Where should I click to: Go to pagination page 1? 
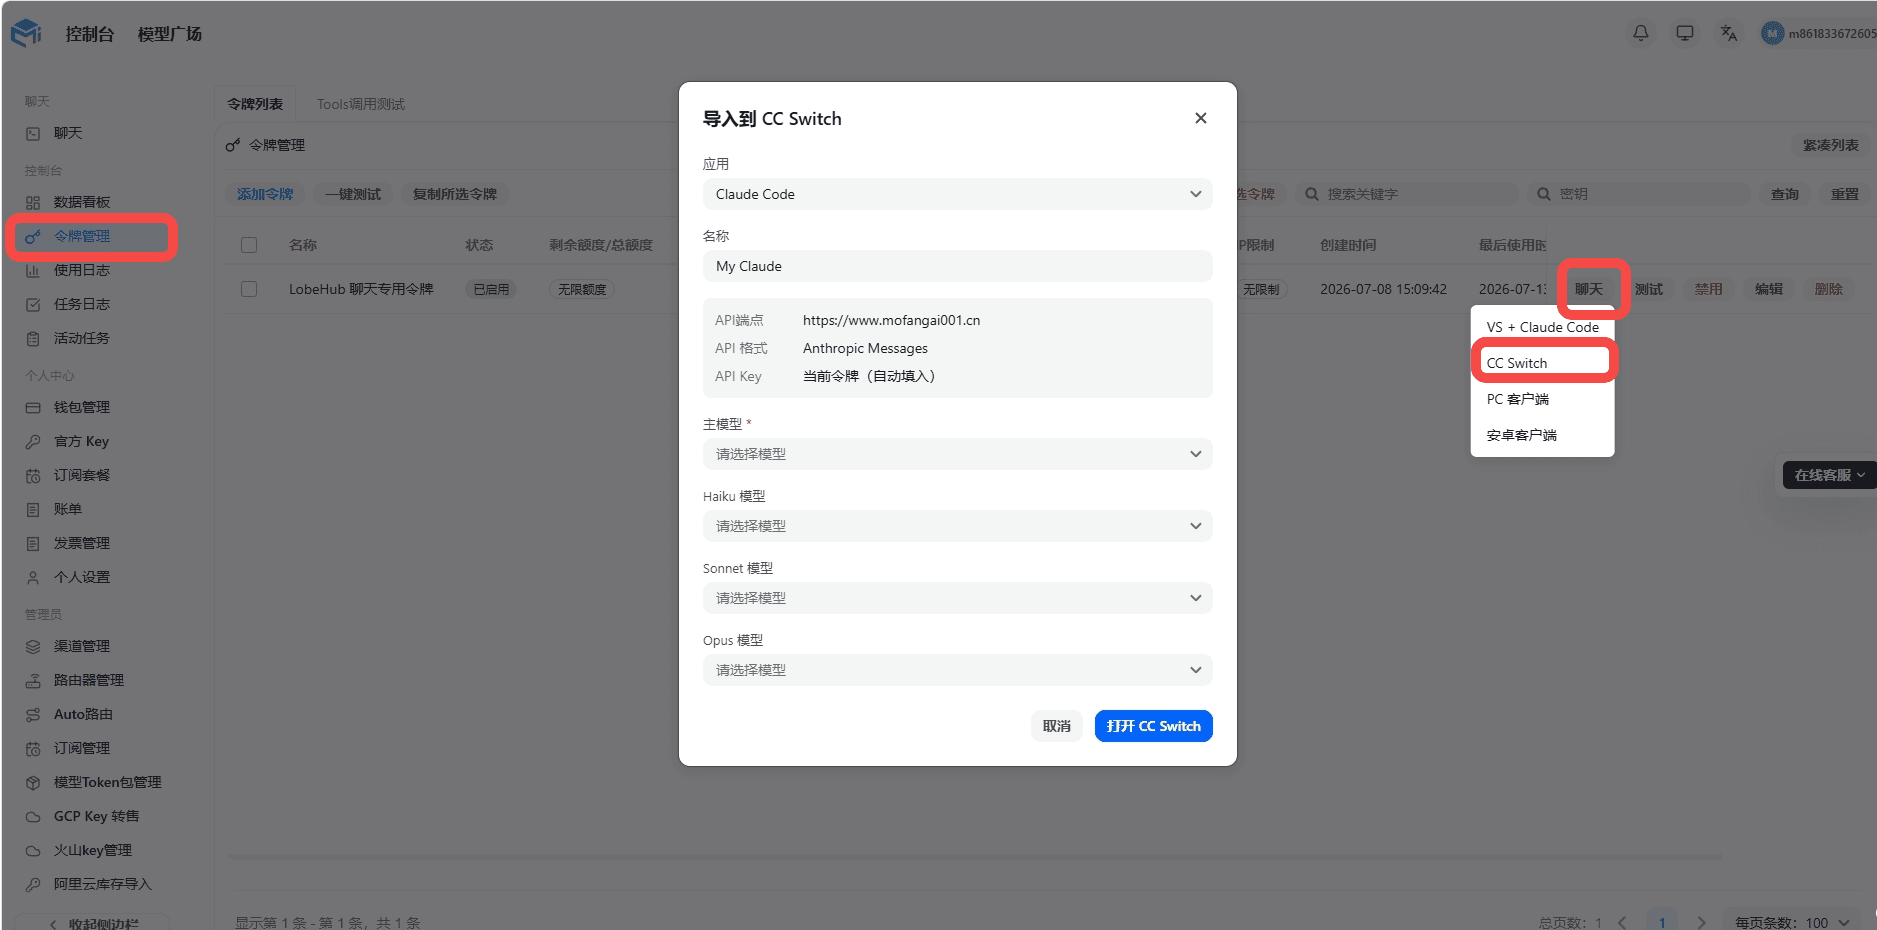coord(1662,922)
